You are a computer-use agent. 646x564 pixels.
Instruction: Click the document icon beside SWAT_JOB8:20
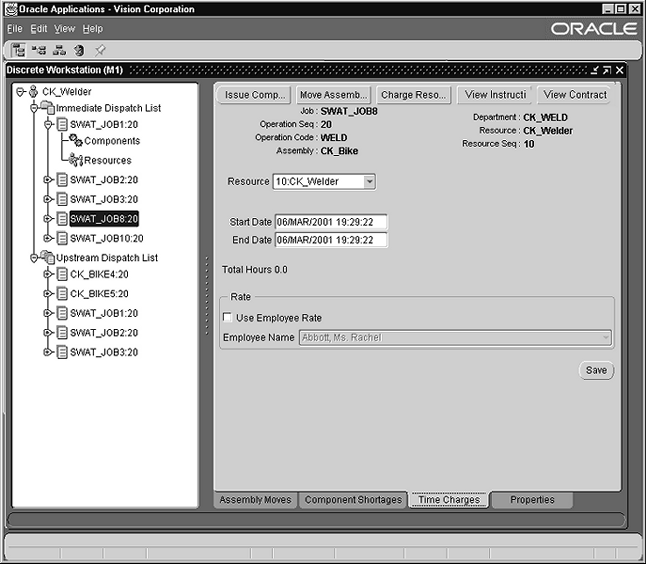point(62,218)
